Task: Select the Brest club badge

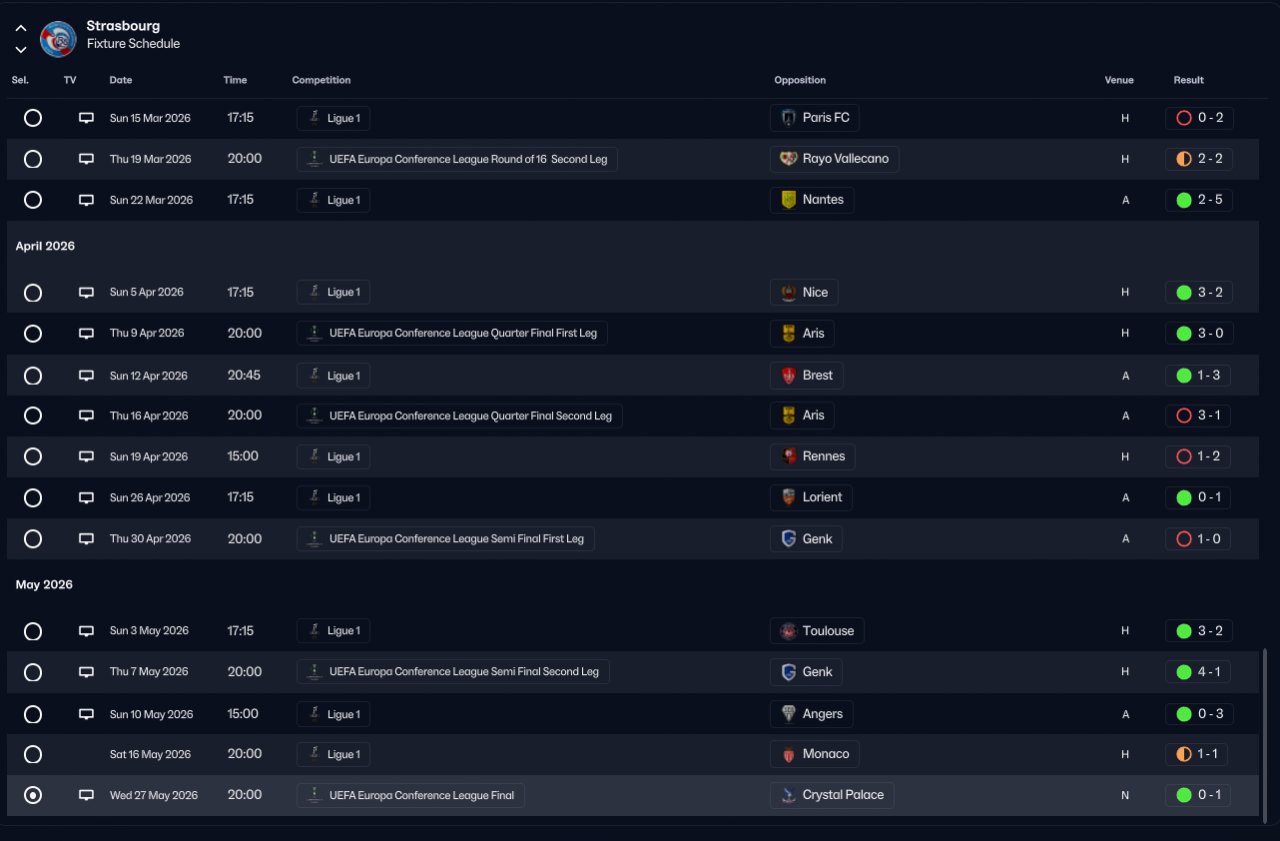Action: pos(789,376)
